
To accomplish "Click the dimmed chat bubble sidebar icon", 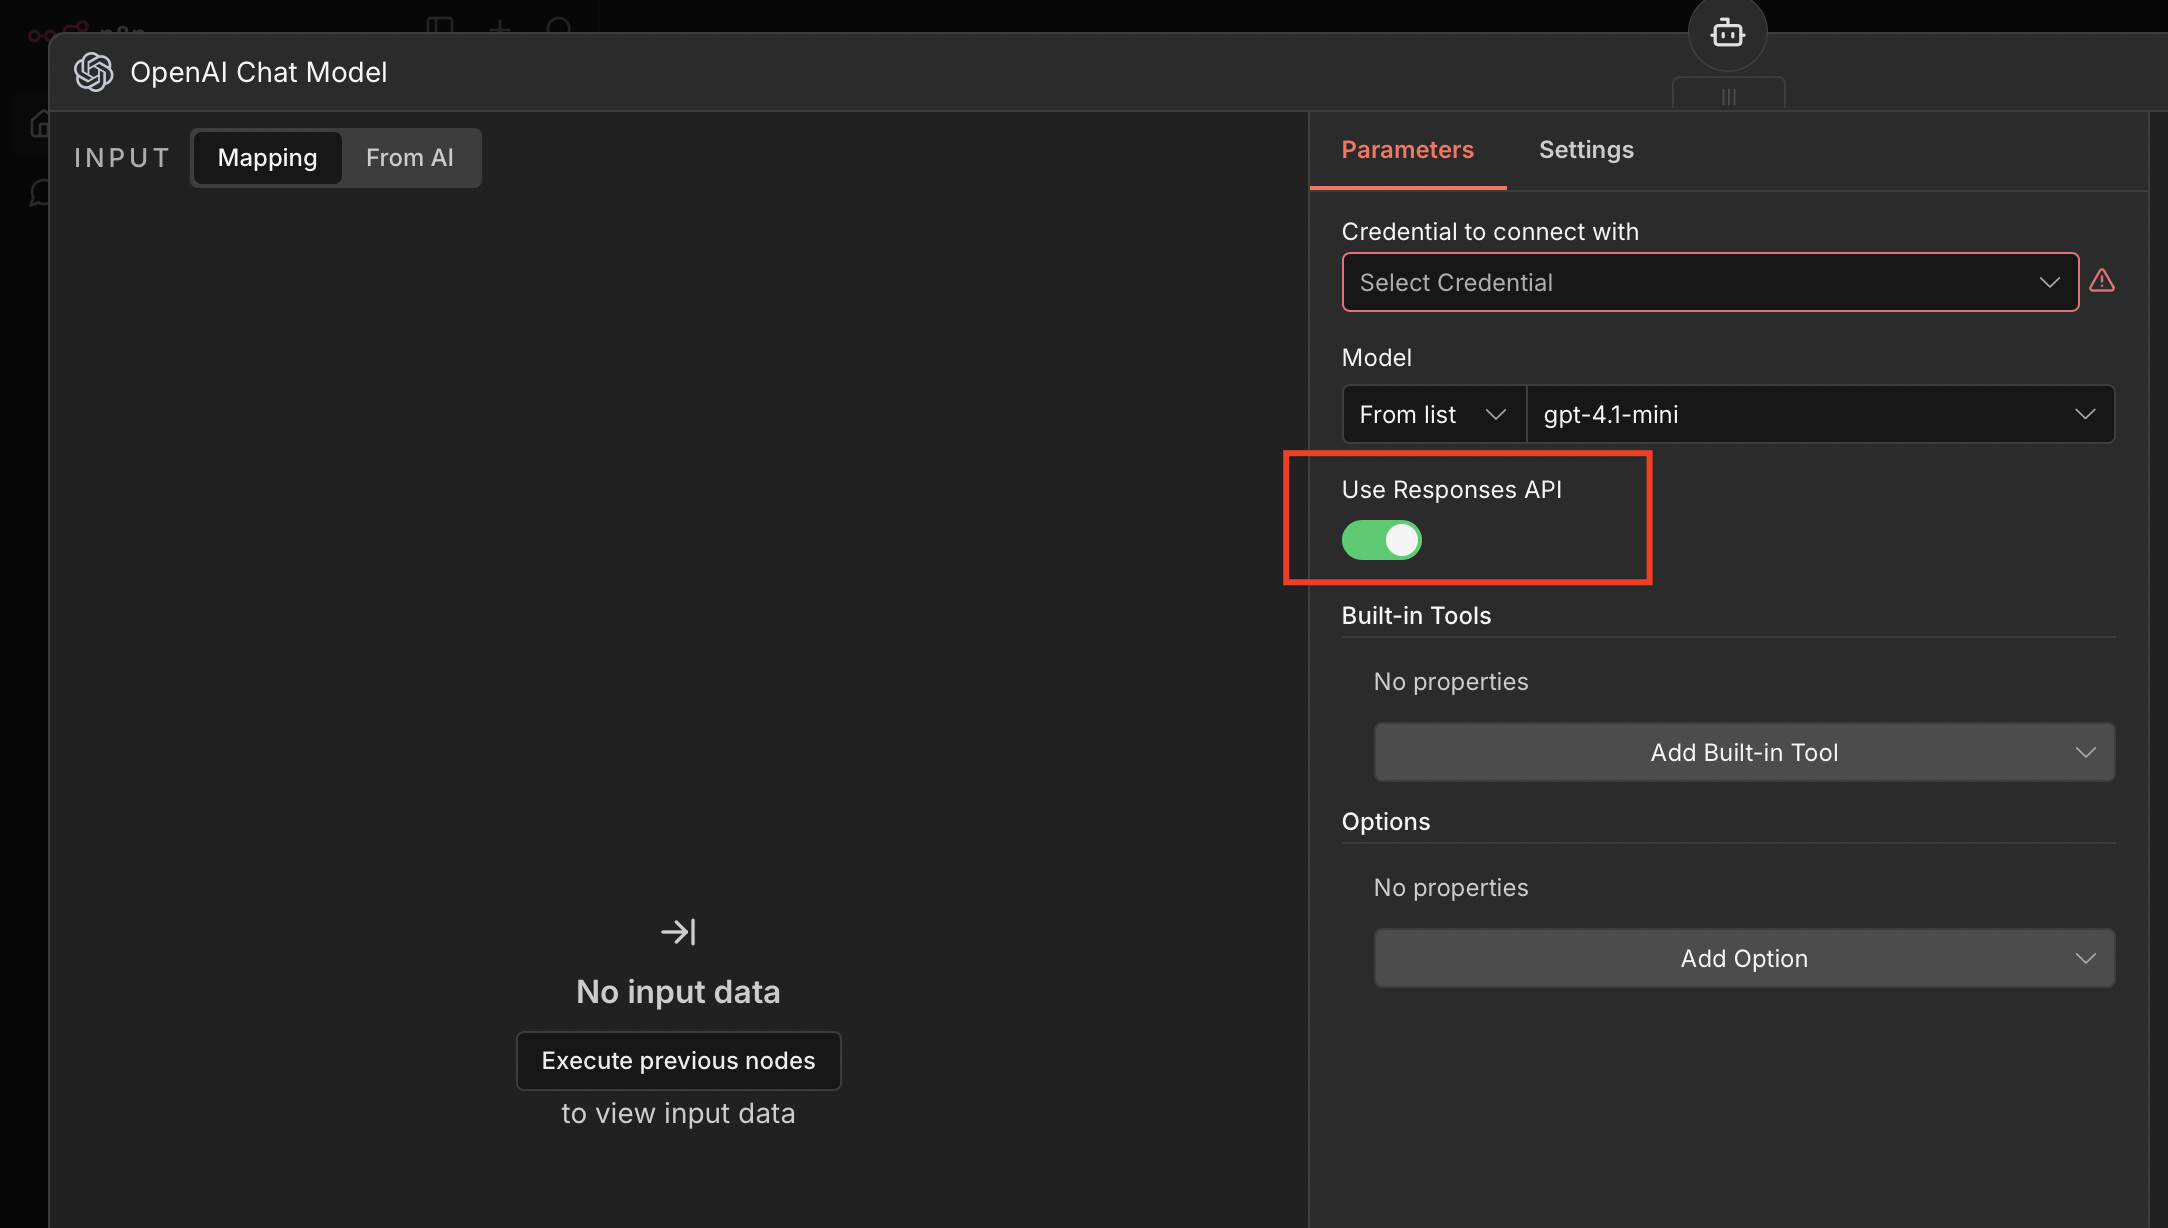I will click(40, 192).
